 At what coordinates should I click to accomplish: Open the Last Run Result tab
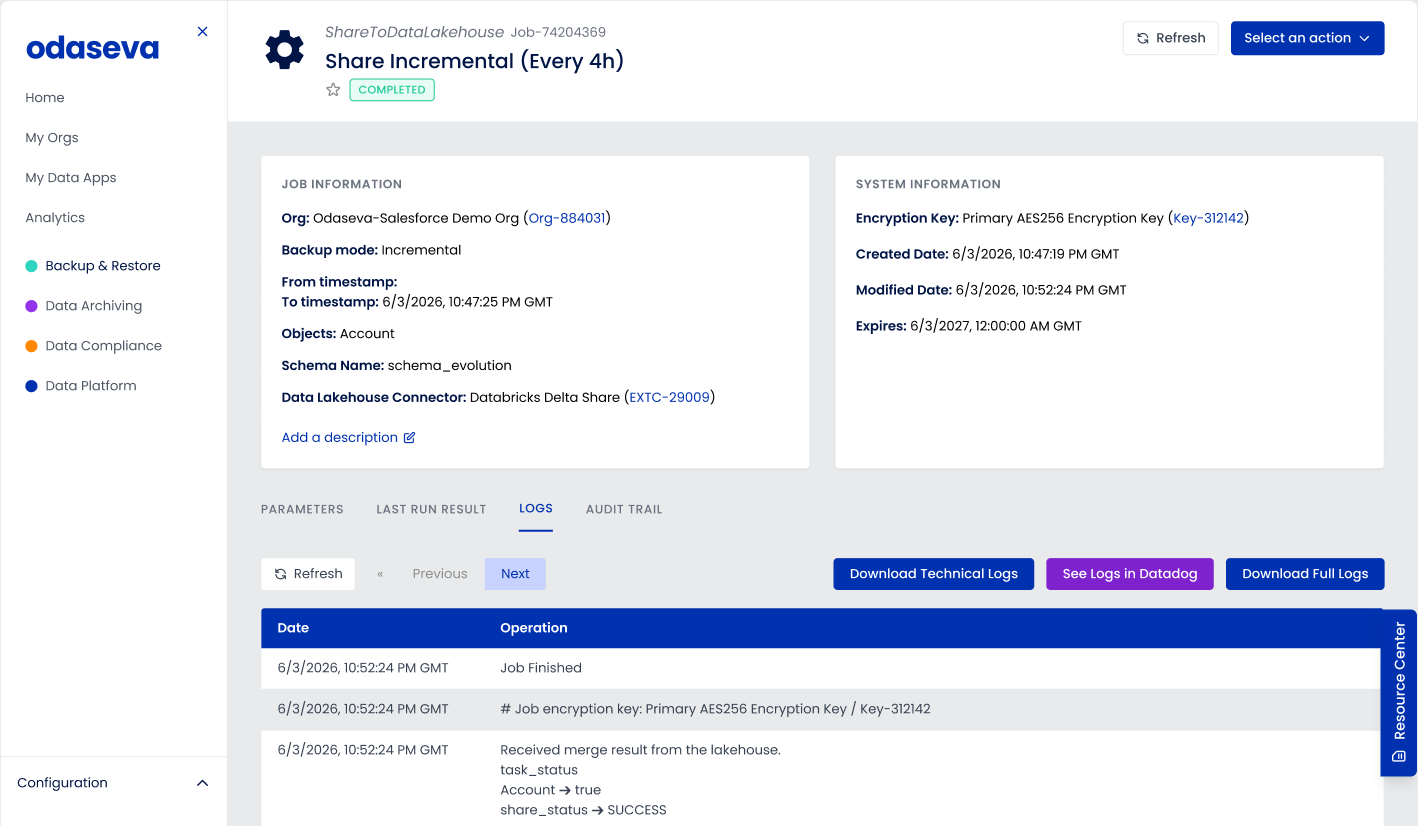pos(431,509)
